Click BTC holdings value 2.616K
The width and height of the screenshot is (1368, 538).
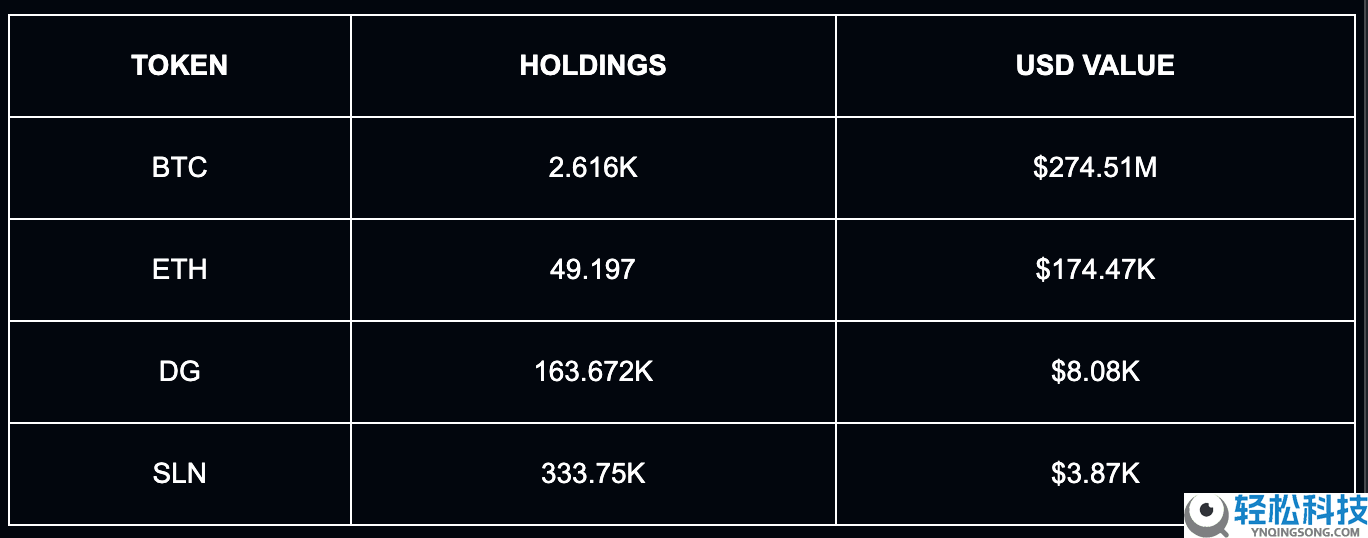[x=593, y=167]
